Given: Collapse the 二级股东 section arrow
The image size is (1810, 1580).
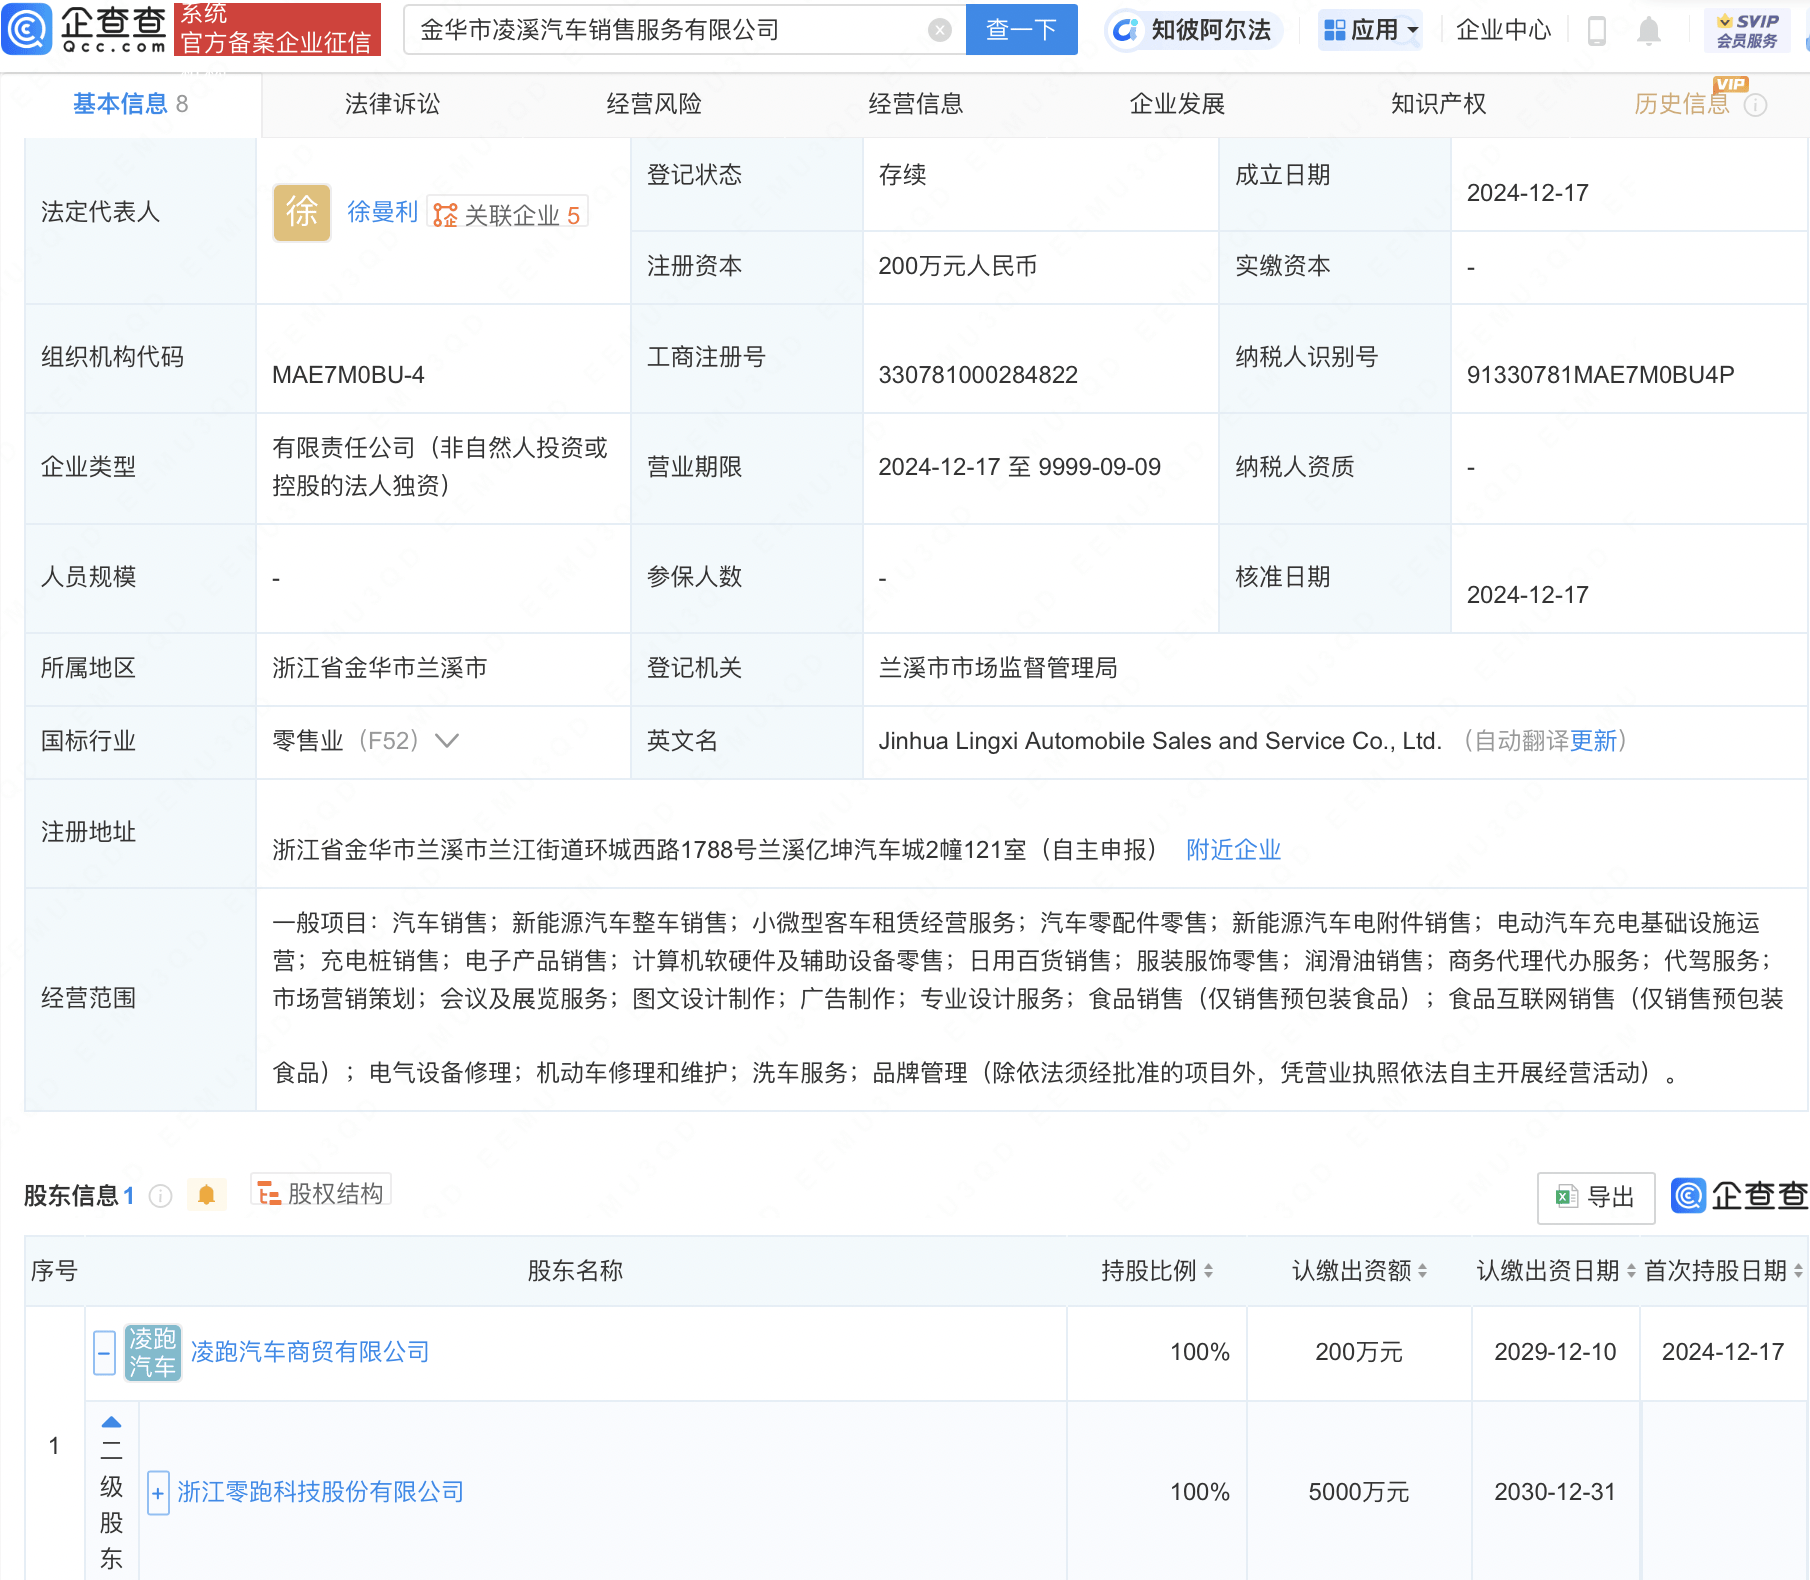Looking at the screenshot, I should tap(111, 1422).
